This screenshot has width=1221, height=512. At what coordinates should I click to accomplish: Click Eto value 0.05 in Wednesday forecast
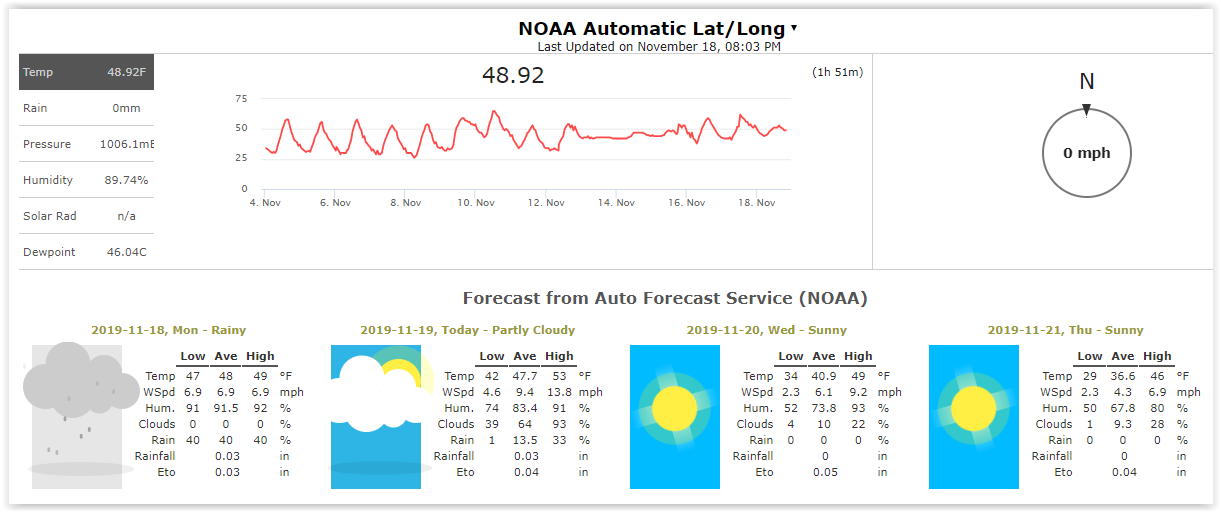coord(824,472)
